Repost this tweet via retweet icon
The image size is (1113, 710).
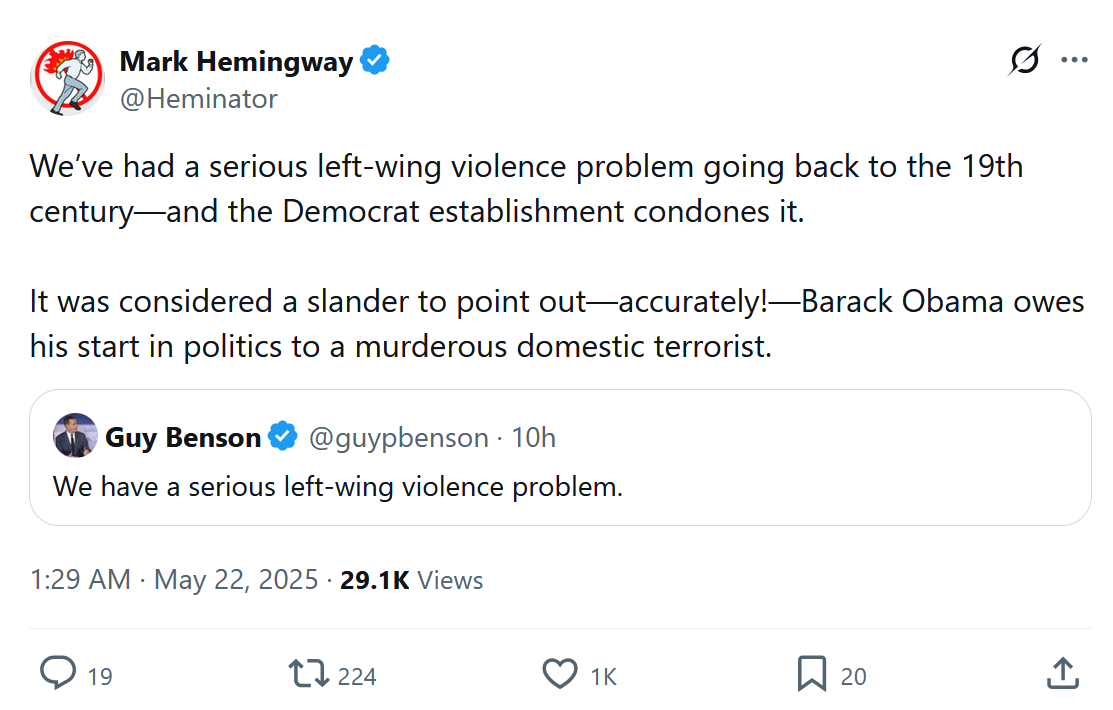[308, 674]
